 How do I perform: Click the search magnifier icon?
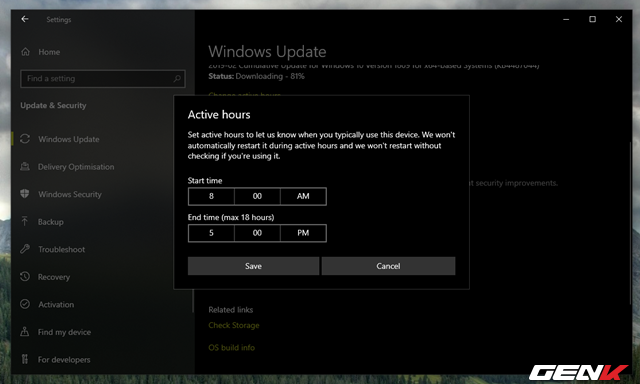click(x=177, y=78)
